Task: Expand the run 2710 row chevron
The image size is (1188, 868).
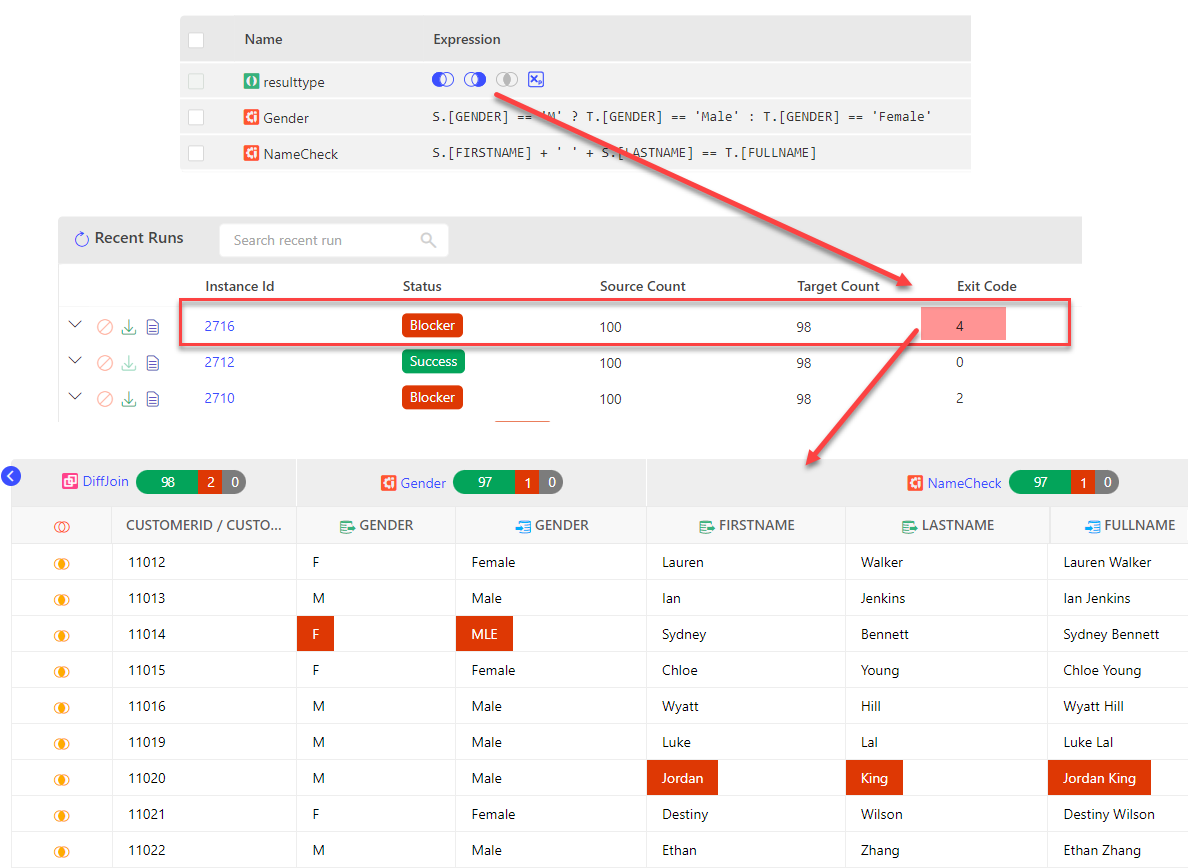Action: pos(75,397)
